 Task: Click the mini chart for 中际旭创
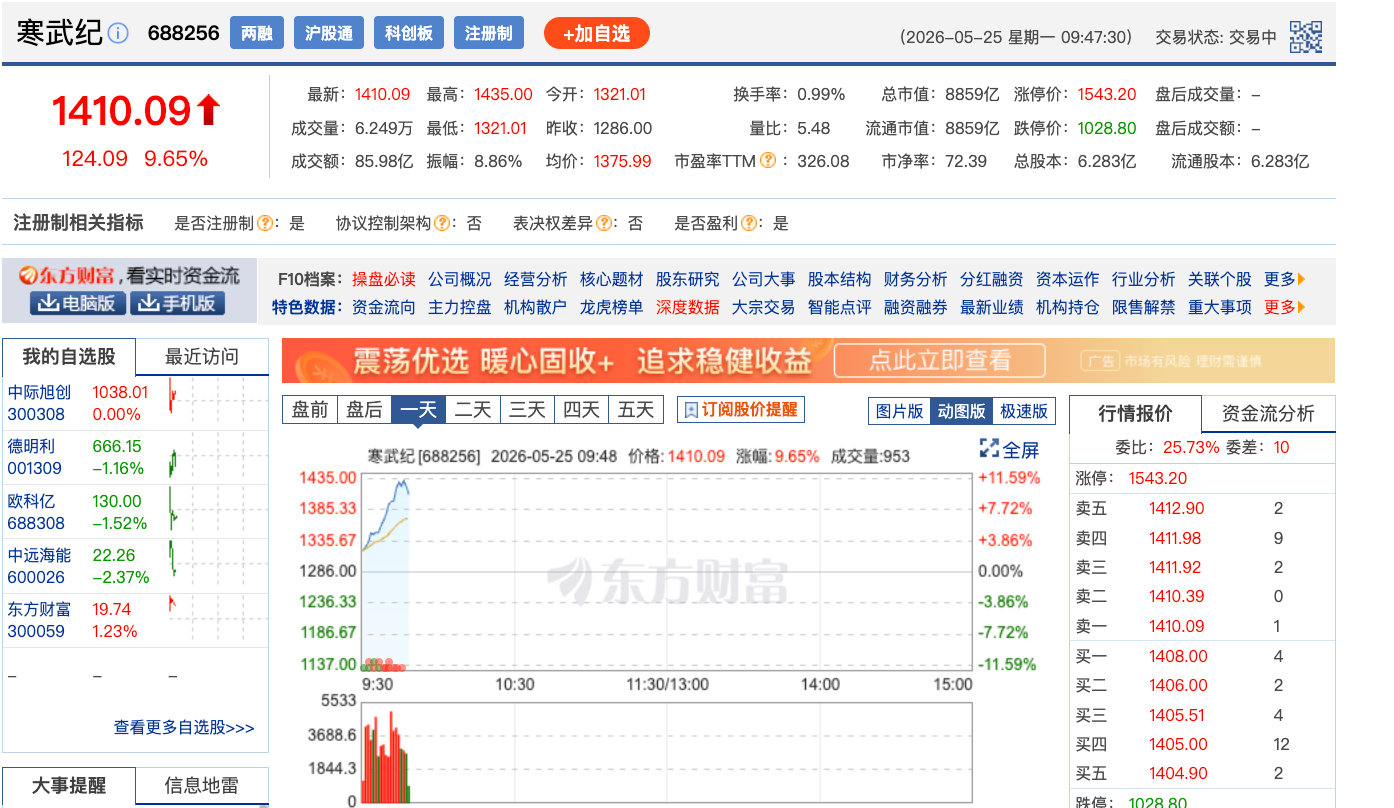point(218,403)
